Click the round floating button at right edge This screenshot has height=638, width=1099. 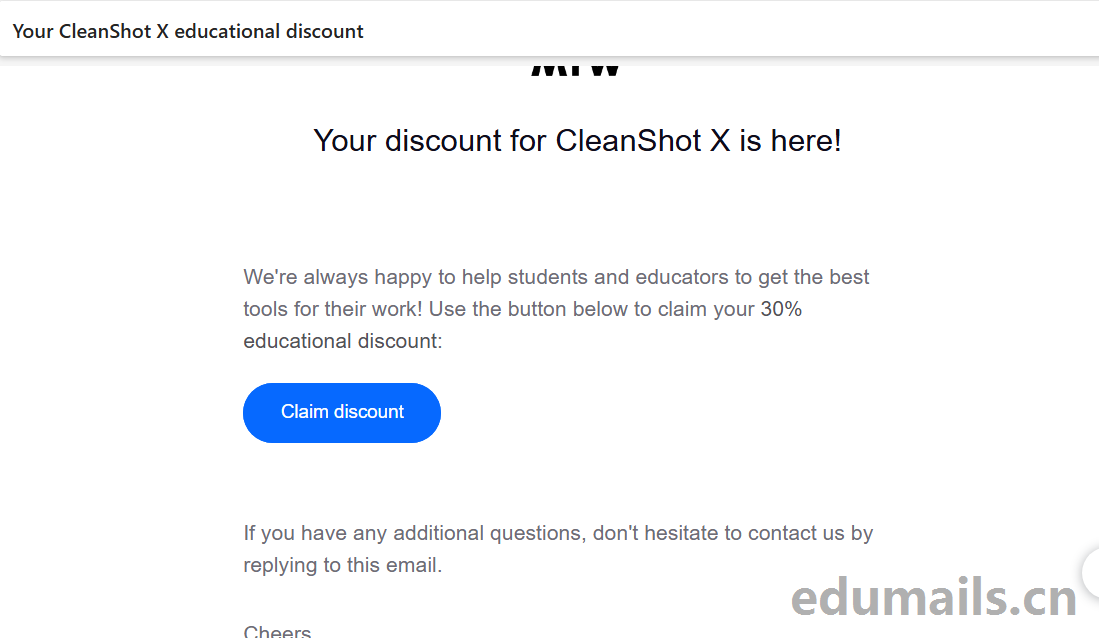1091,572
